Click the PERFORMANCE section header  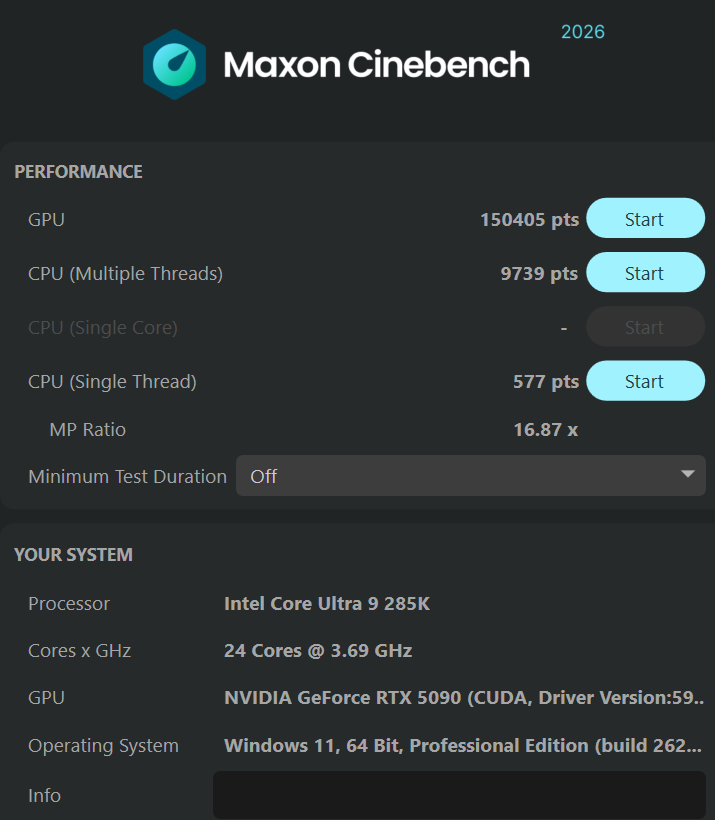coord(78,172)
